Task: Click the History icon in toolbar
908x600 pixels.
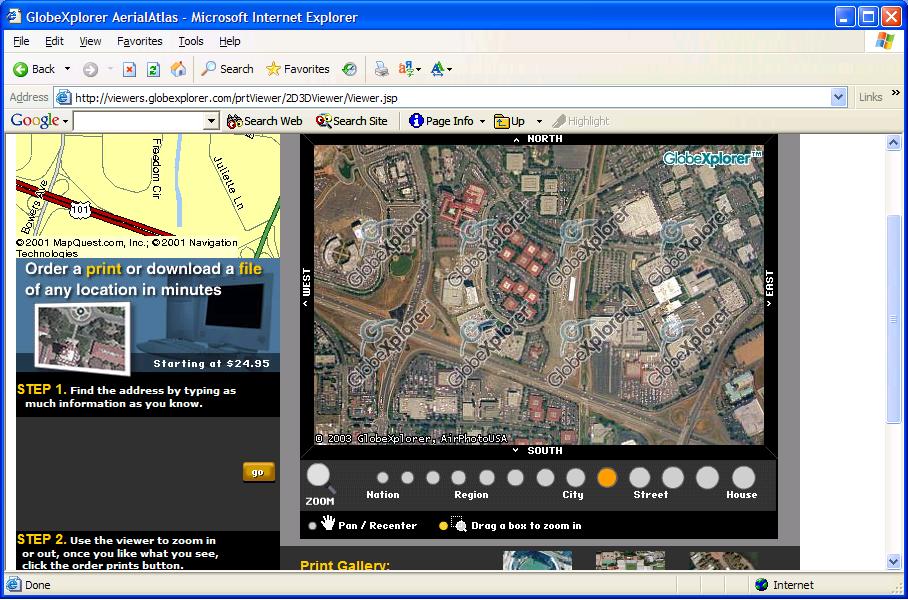Action: pos(349,69)
